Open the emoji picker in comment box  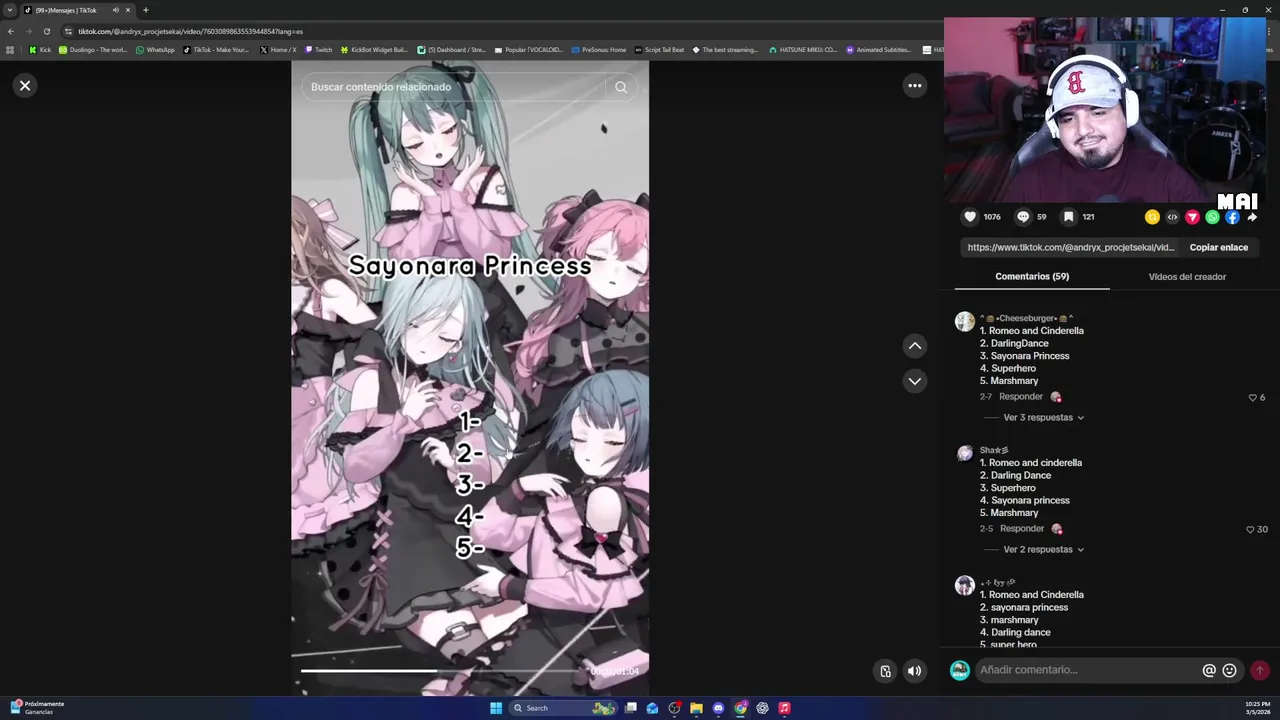coord(1229,671)
